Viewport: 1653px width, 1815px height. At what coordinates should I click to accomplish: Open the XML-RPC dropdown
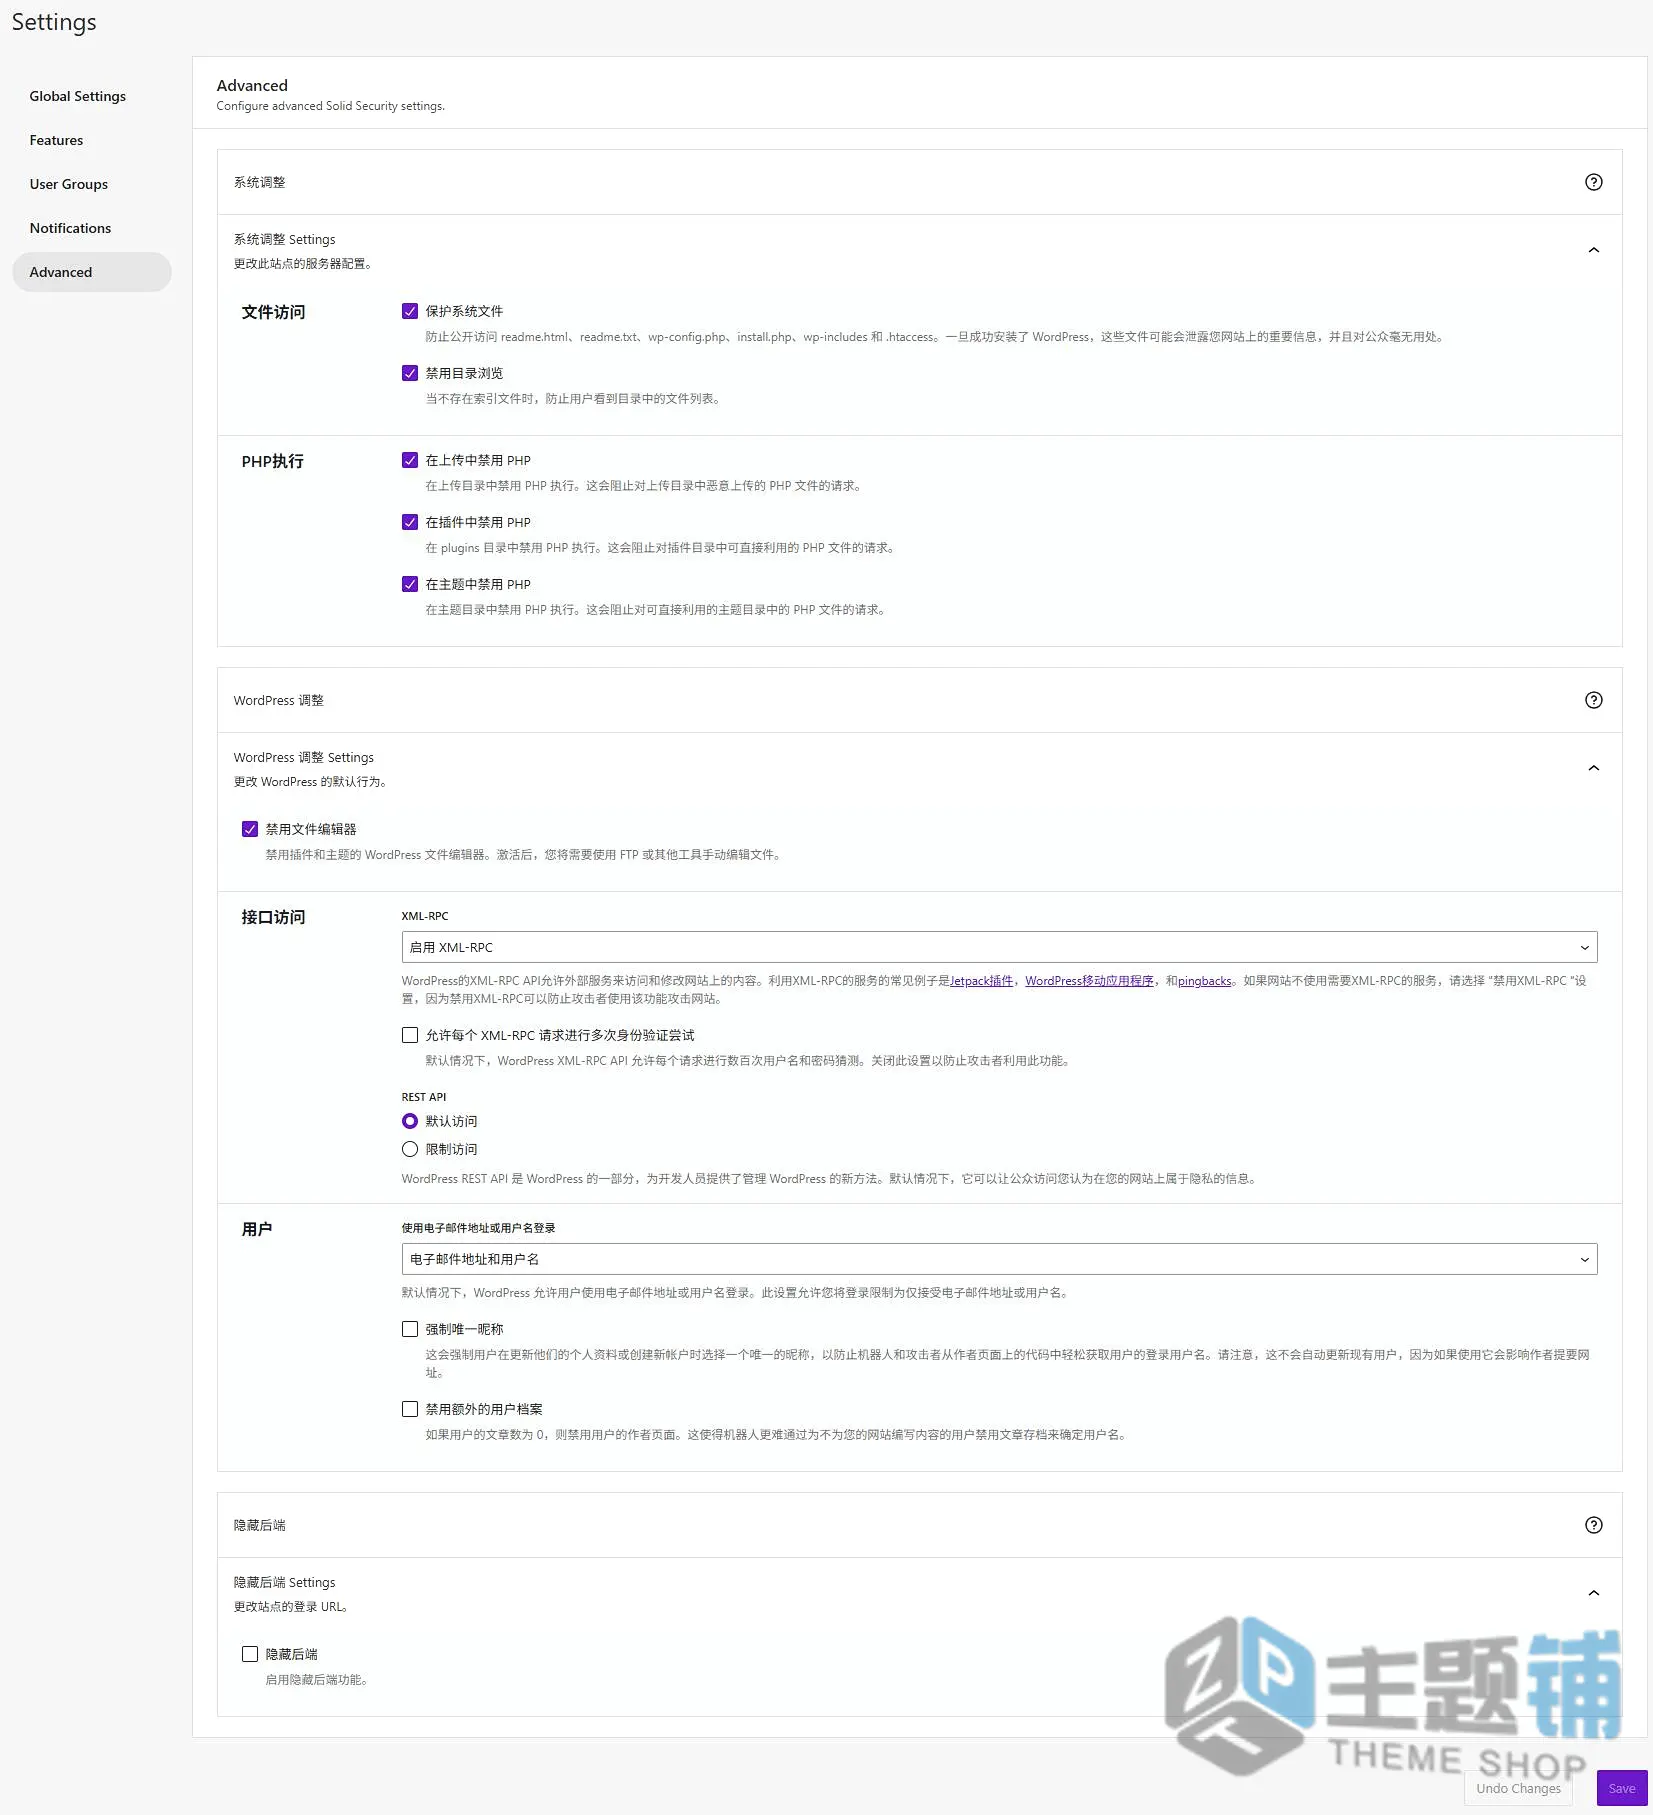click(999, 947)
